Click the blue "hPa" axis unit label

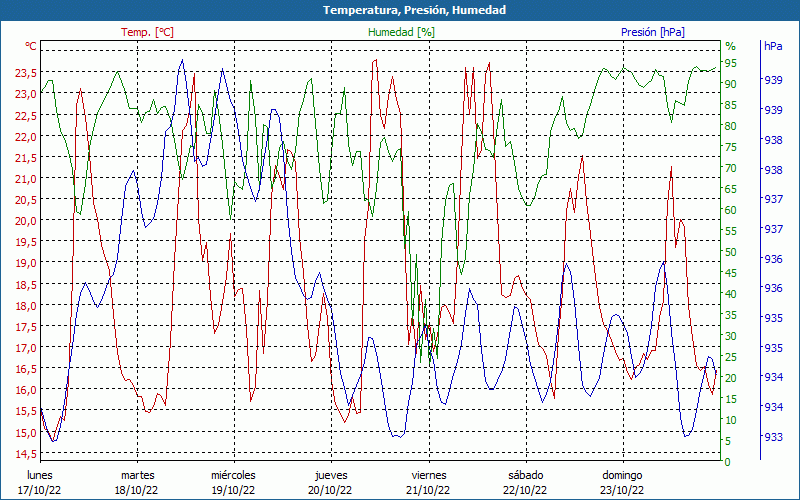[773, 46]
